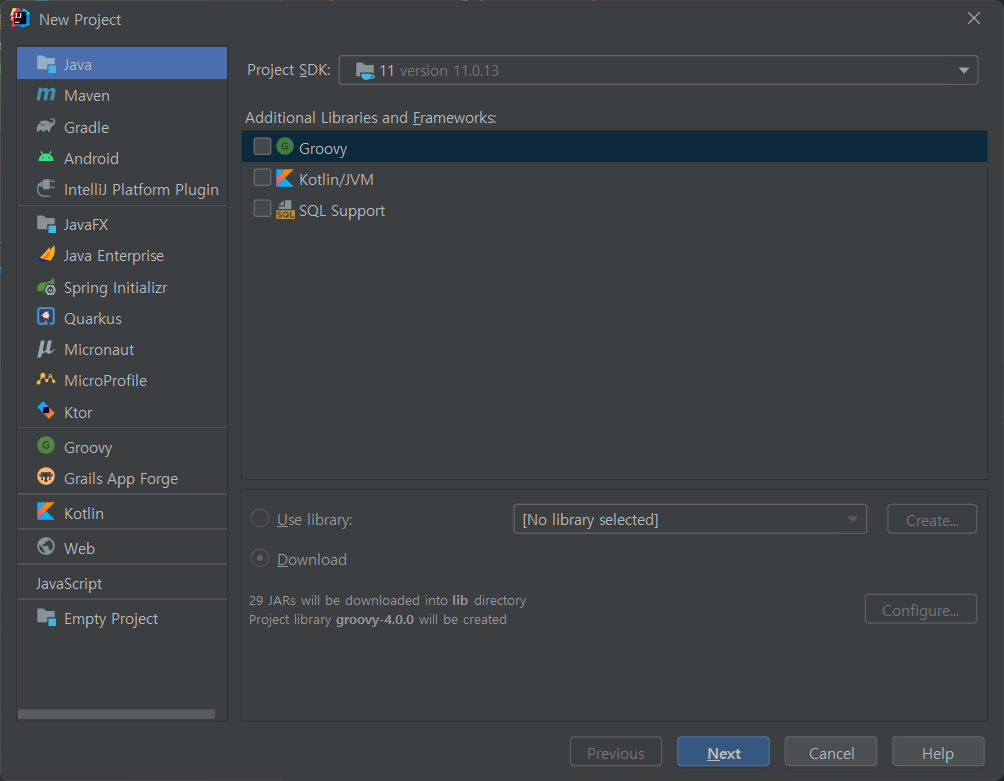Click the Ktor diamond icon
This screenshot has height=781, width=1004.
pyautogui.click(x=46, y=410)
